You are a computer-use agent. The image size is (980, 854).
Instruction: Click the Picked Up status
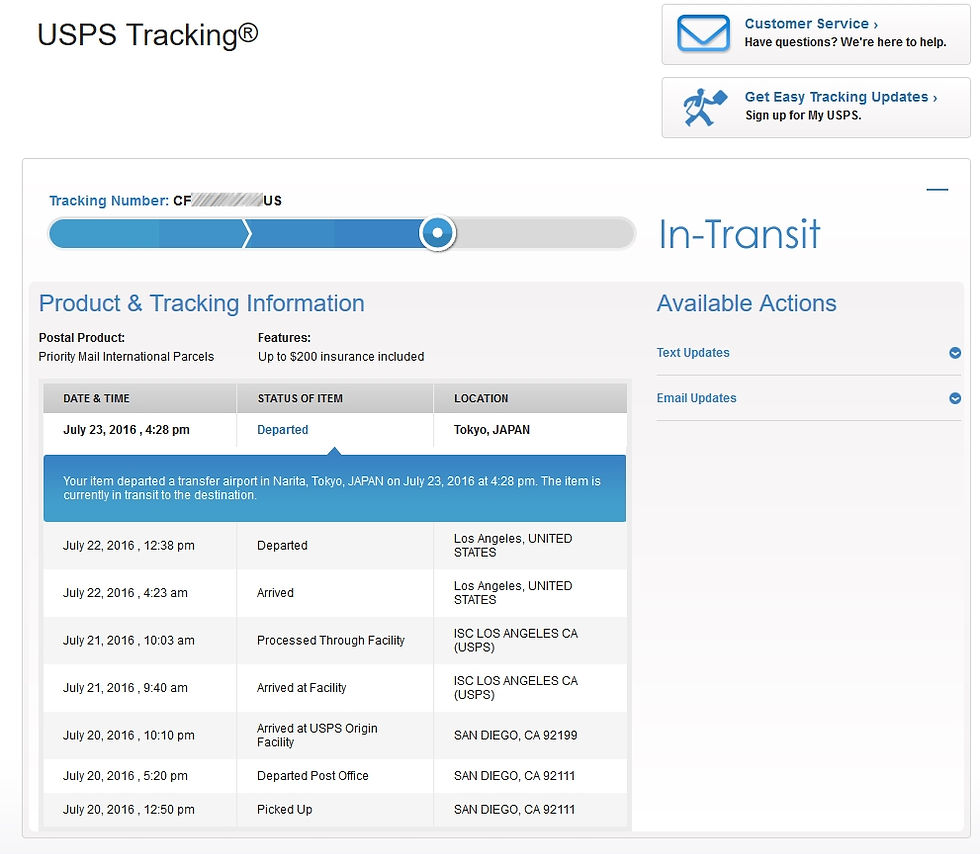tap(284, 810)
